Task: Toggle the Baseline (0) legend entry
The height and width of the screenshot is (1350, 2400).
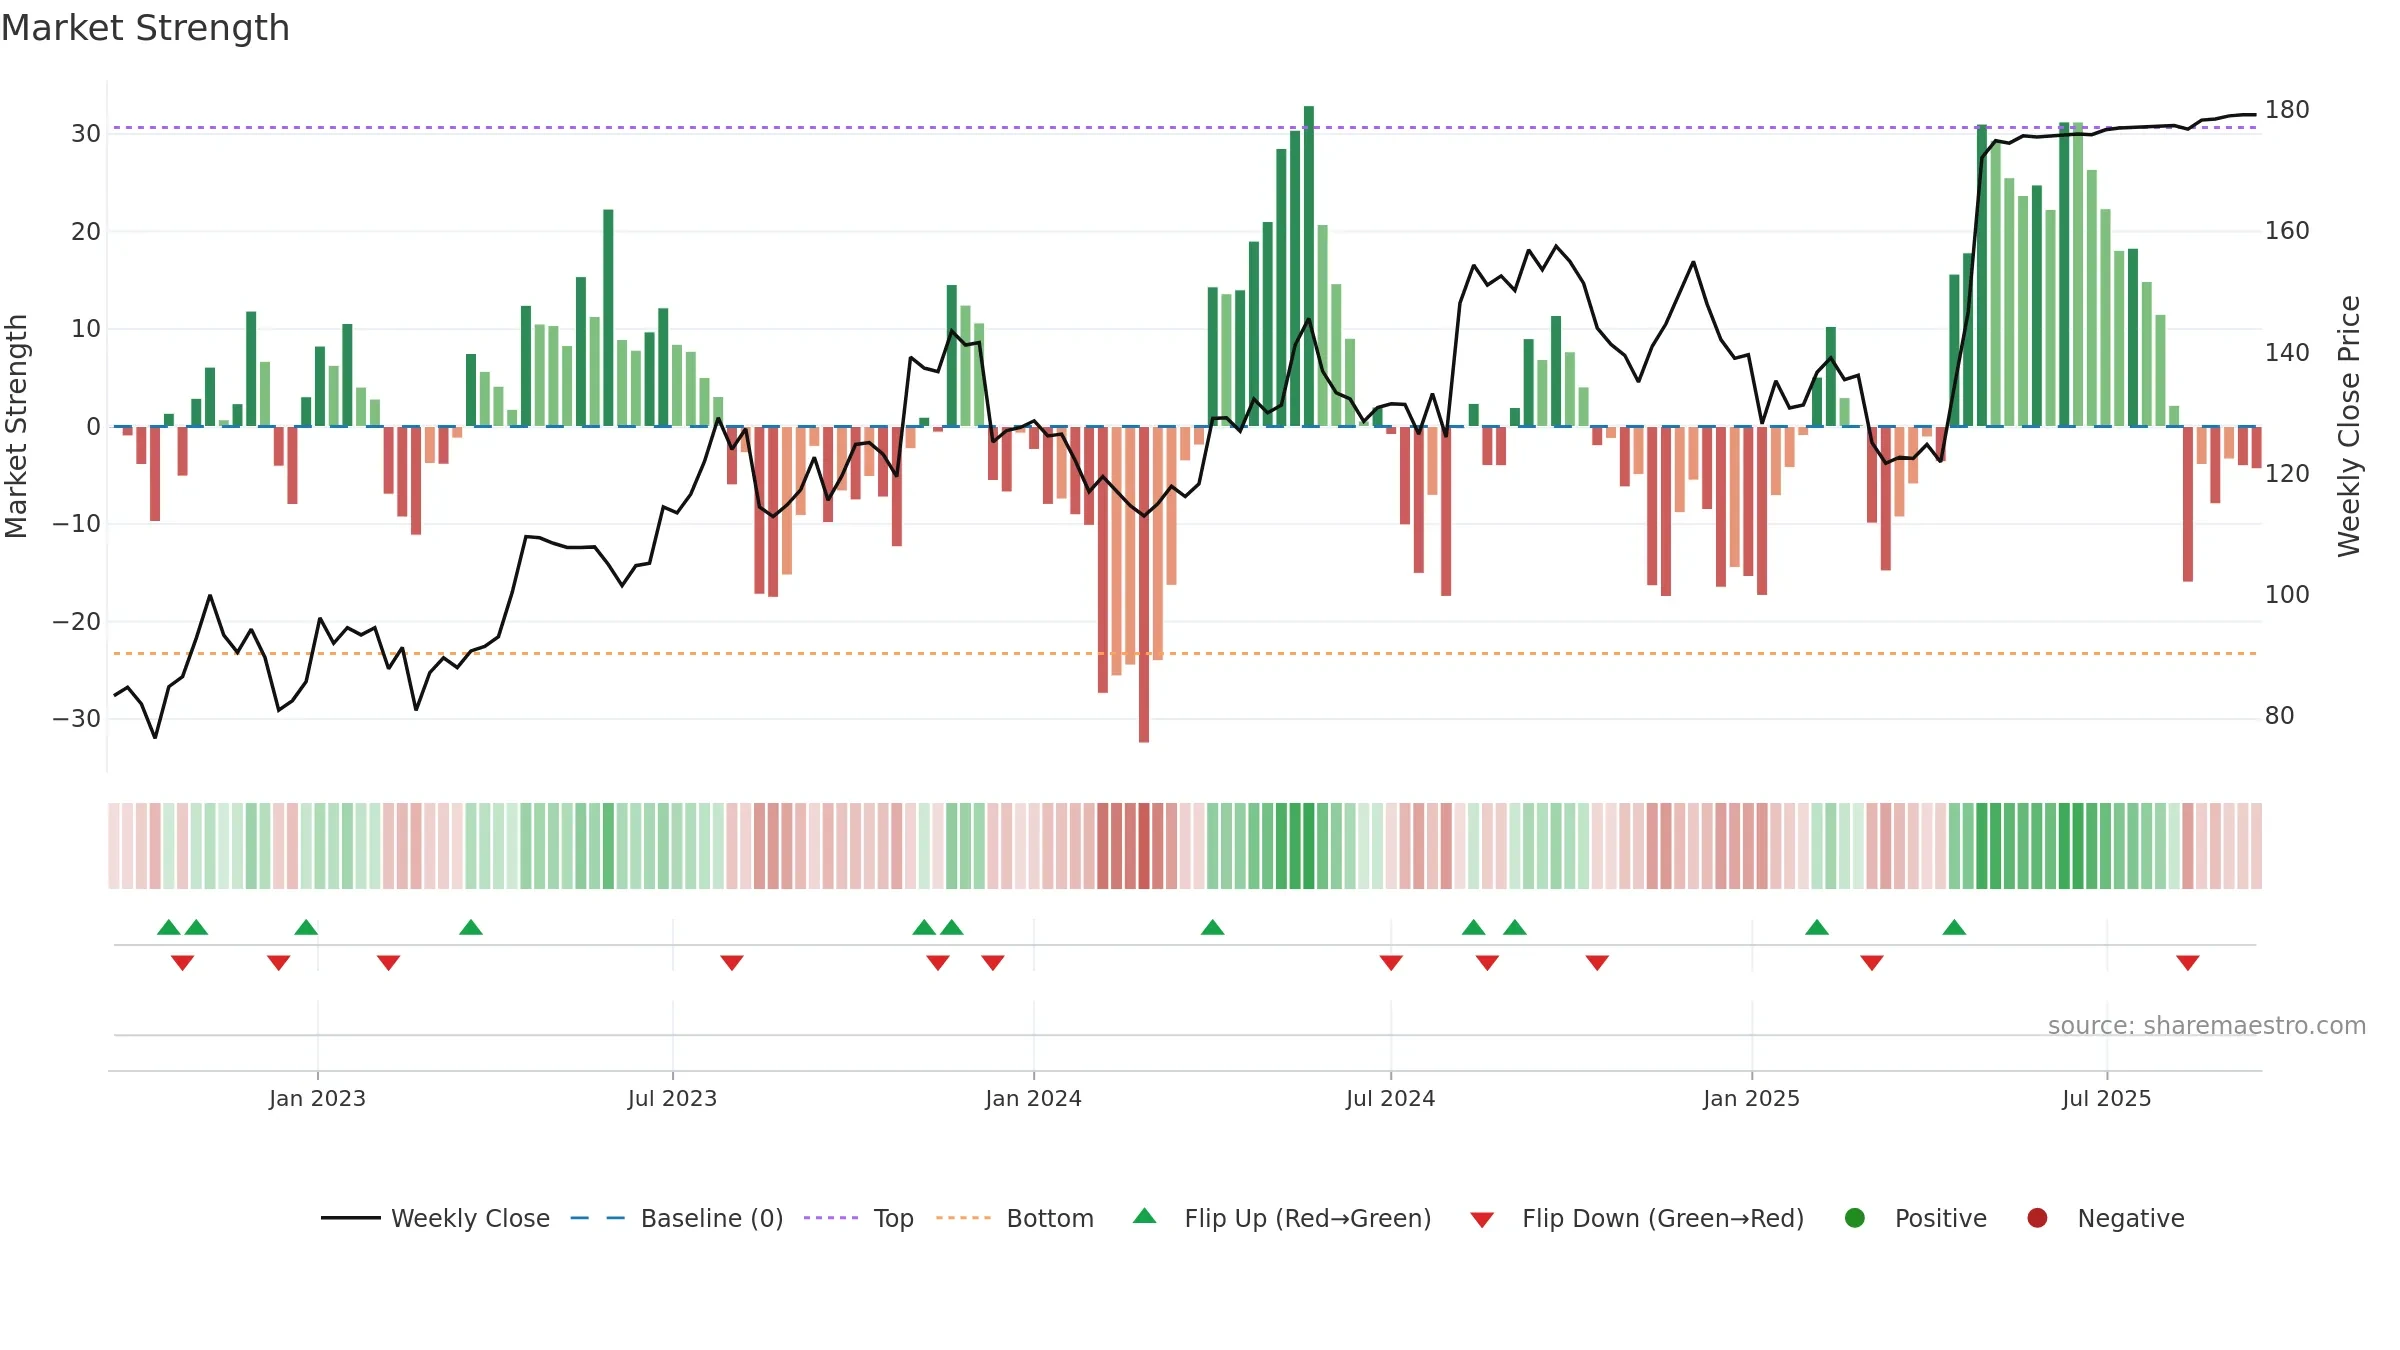Action: point(677,1218)
